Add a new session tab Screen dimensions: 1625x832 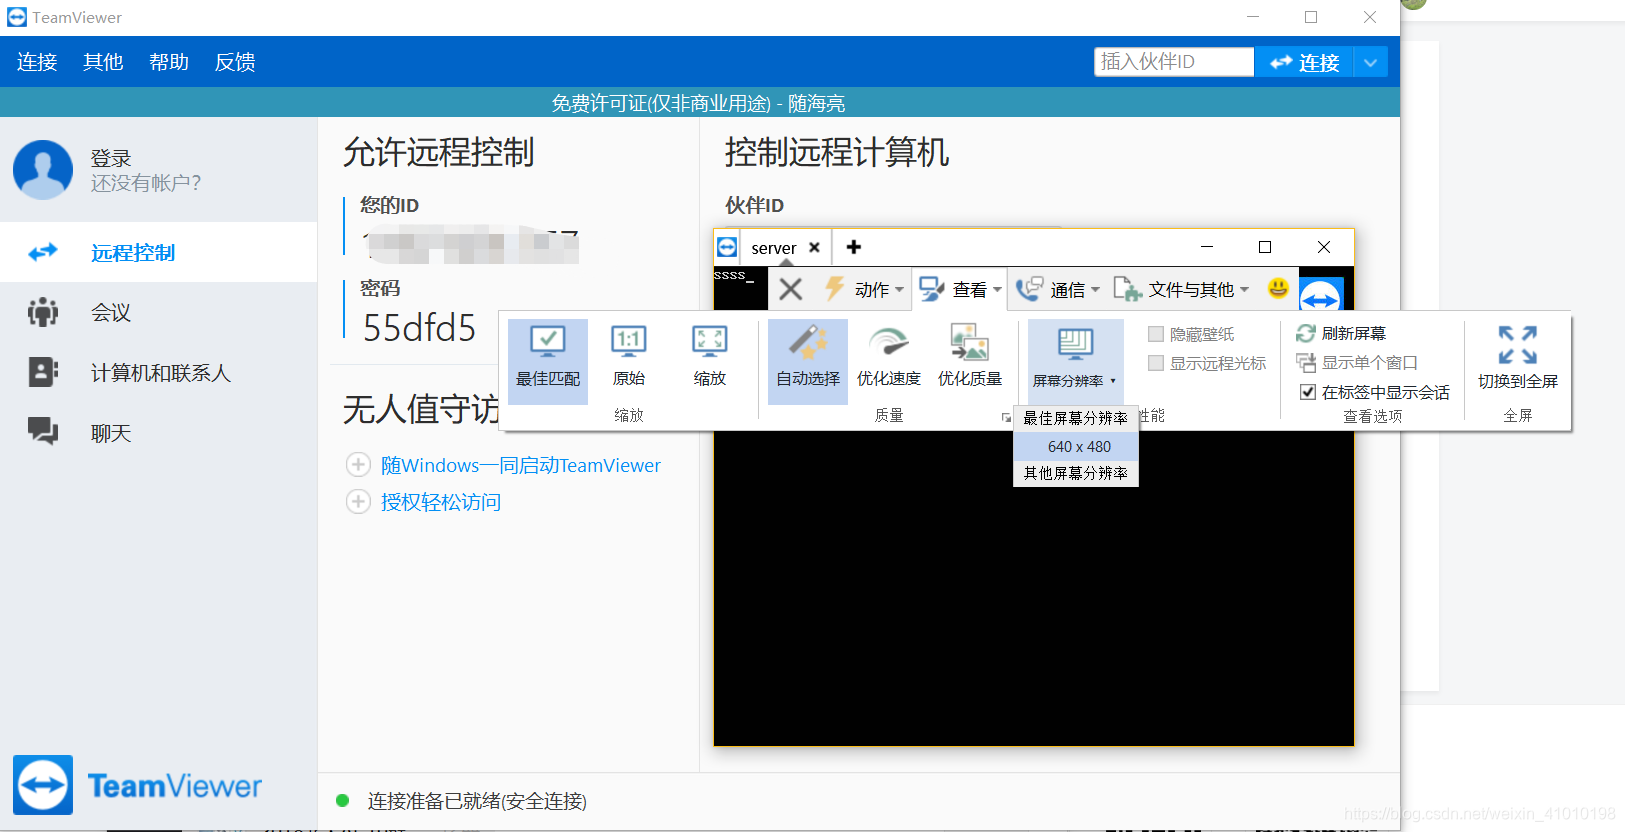click(x=854, y=247)
